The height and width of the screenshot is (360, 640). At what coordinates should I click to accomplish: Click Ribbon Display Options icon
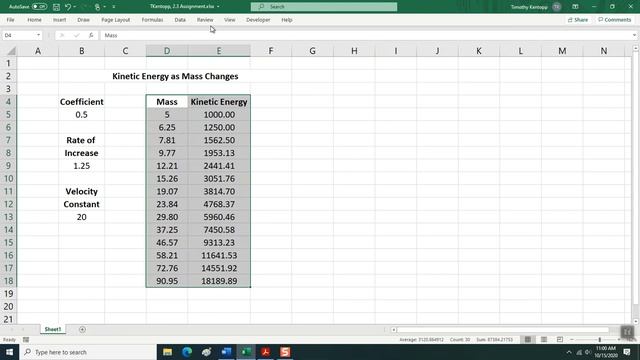(575, 7)
